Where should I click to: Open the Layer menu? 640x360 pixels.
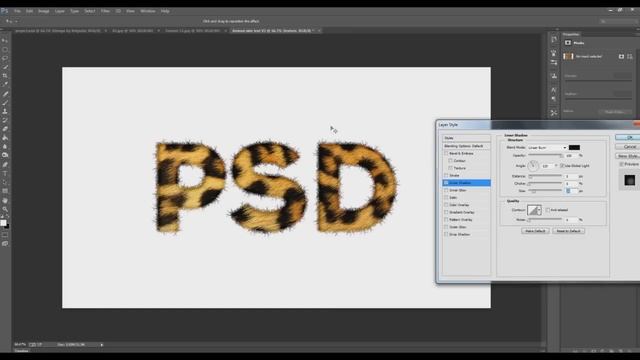click(60, 11)
